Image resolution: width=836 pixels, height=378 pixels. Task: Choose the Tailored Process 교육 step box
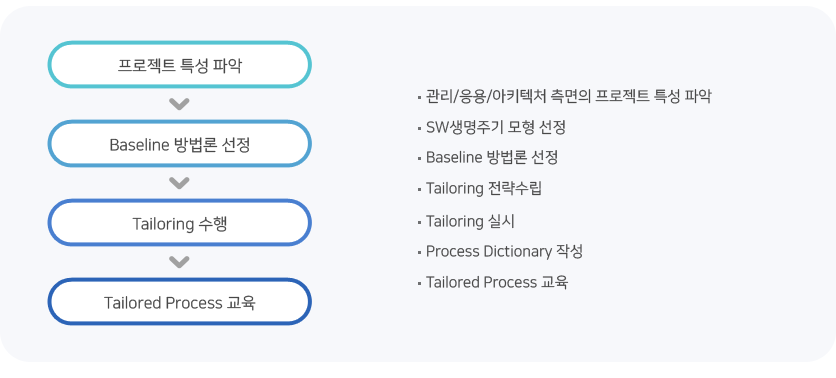180,302
